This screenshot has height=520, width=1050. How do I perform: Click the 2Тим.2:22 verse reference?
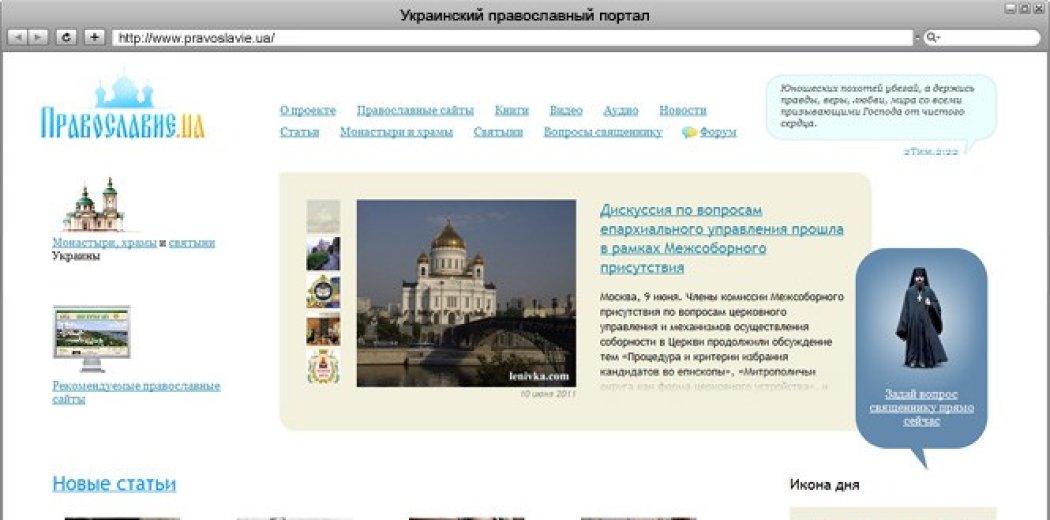tap(931, 151)
